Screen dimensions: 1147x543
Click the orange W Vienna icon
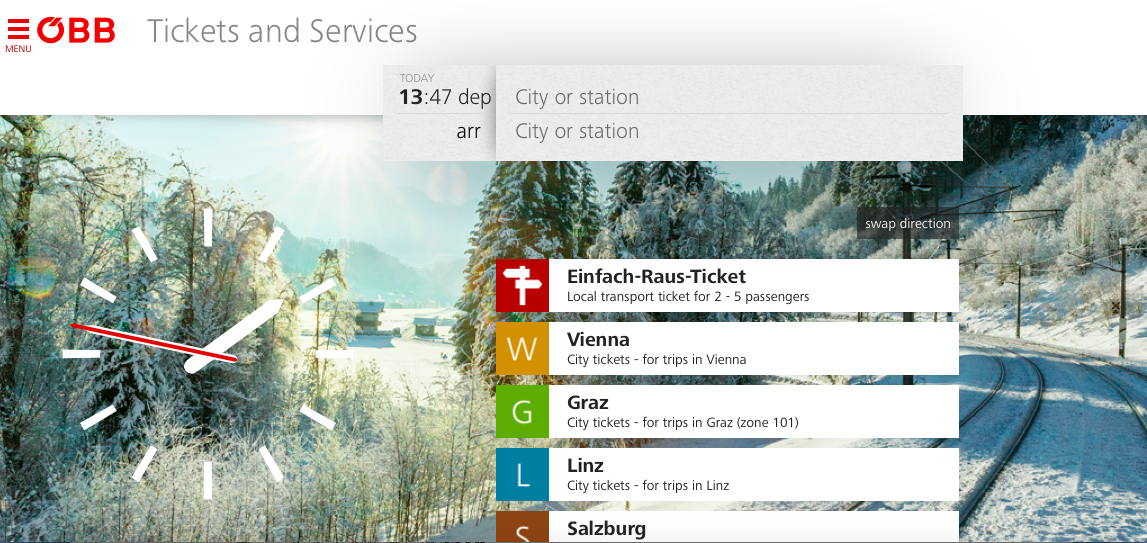click(522, 349)
